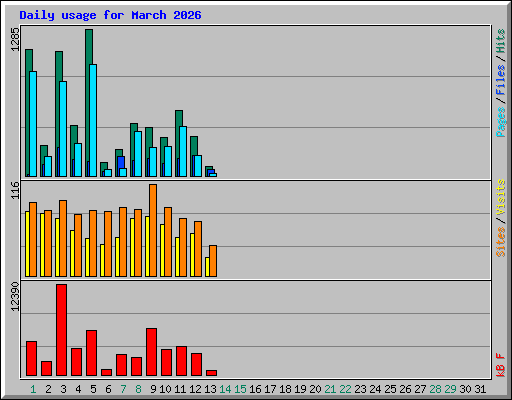The width and height of the screenshot is (512, 400).
Task: Click day label 24 on the x-axis
Action: [x=375, y=389]
